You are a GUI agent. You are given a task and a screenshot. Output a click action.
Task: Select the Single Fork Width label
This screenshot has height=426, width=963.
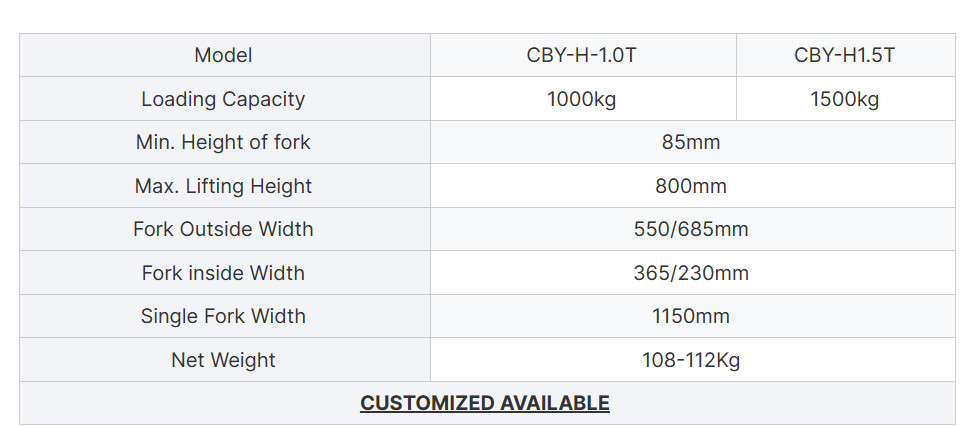225,316
